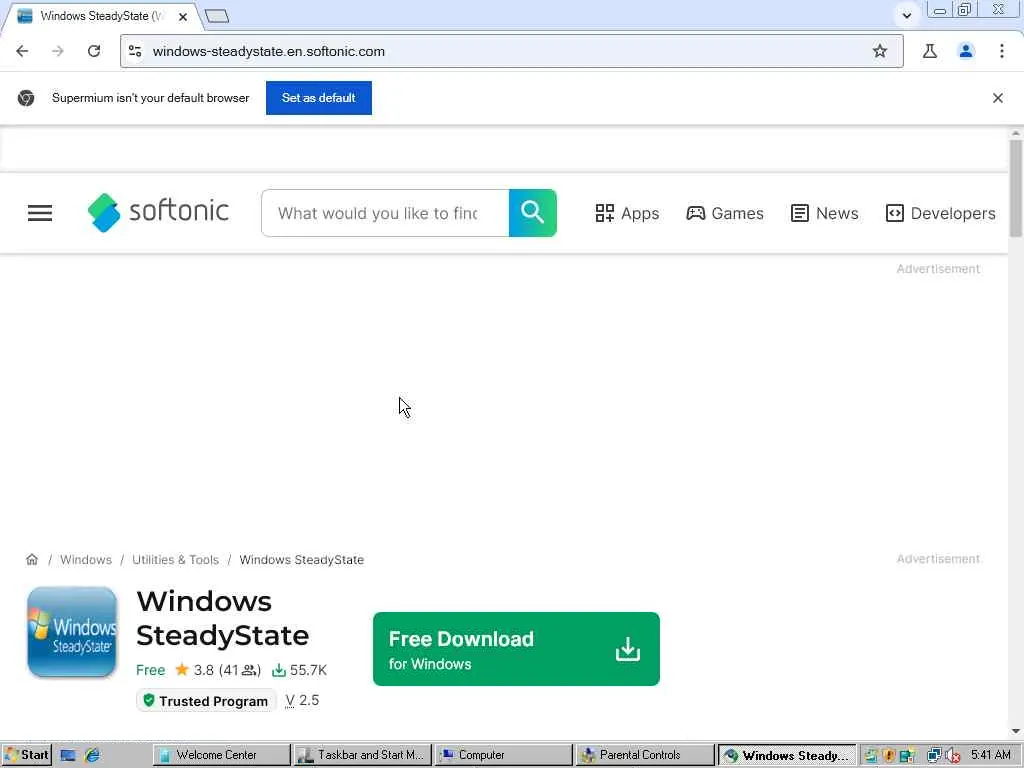This screenshot has width=1024, height=768.
Task: Open a new browser tab
Action: [x=217, y=16]
